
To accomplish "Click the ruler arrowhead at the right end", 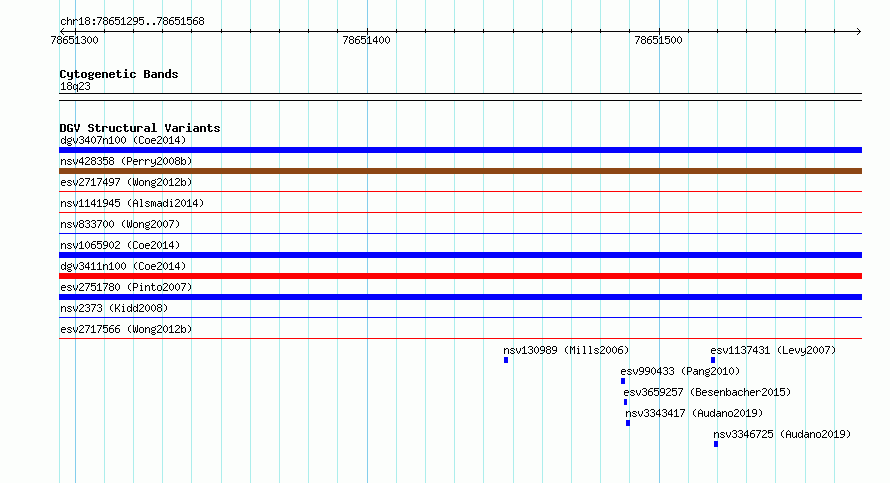I will tap(858, 31).
